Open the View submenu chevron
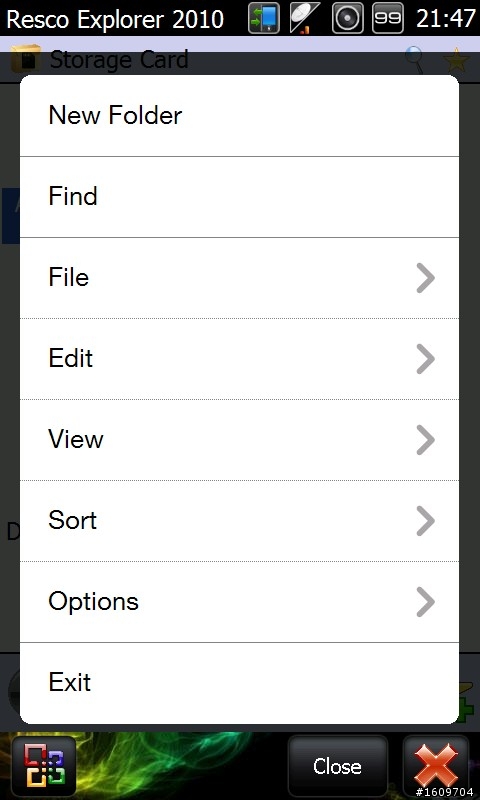The height and width of the screenshot is (800, 480). 425,440
